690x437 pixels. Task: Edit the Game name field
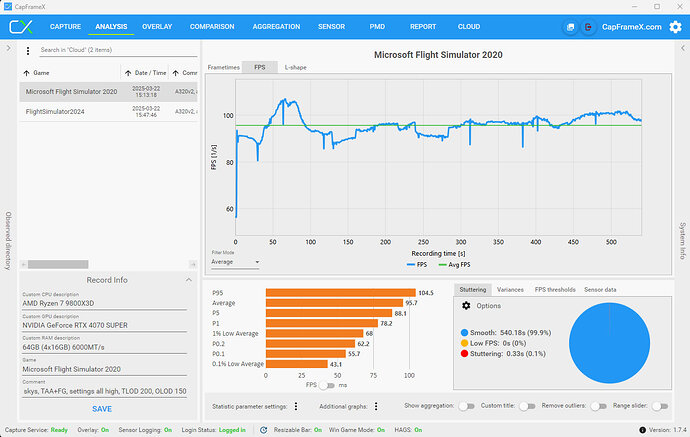click(104, 369)
